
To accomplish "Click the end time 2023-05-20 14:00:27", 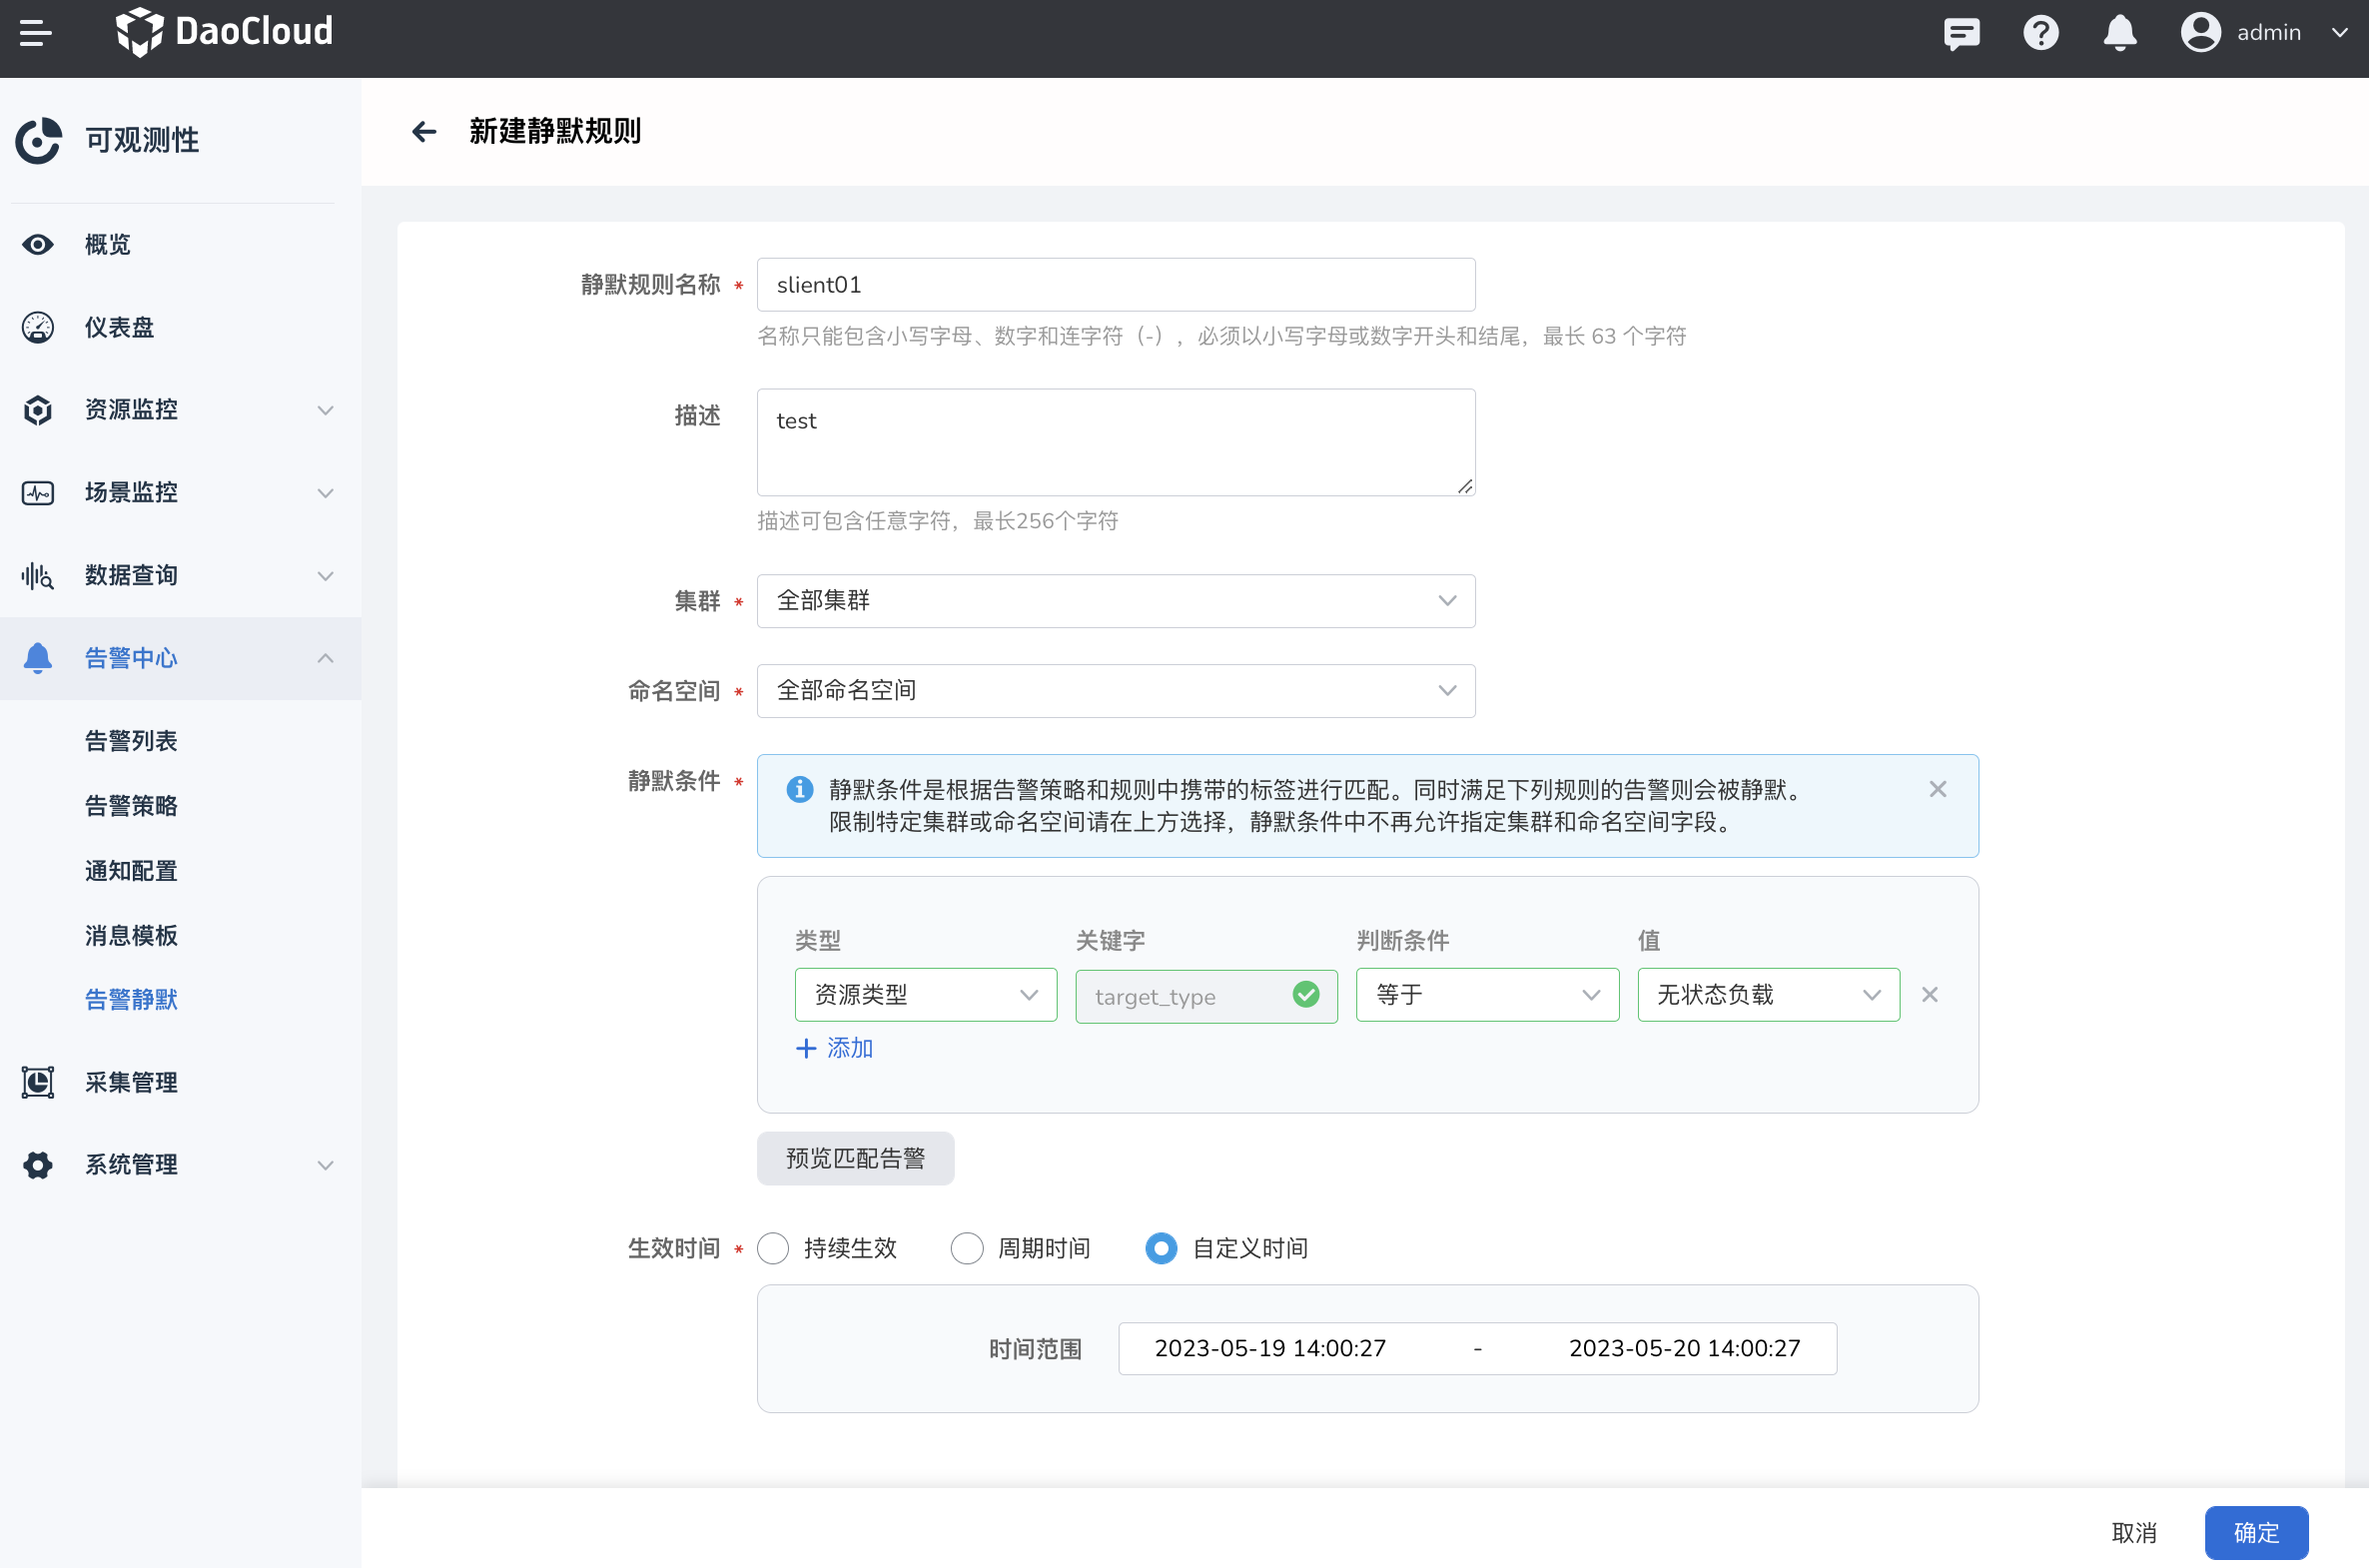I will click(1685, 1349).
